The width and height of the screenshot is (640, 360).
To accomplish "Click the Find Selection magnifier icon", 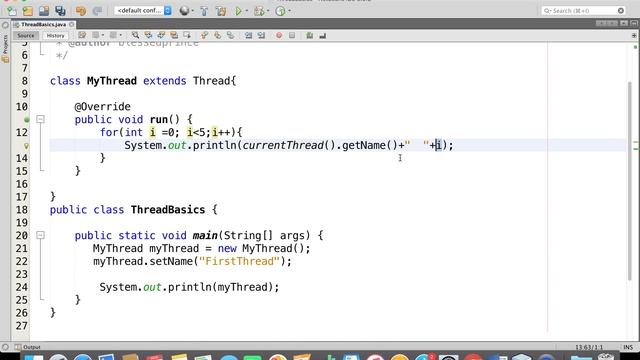I will 135,36.
